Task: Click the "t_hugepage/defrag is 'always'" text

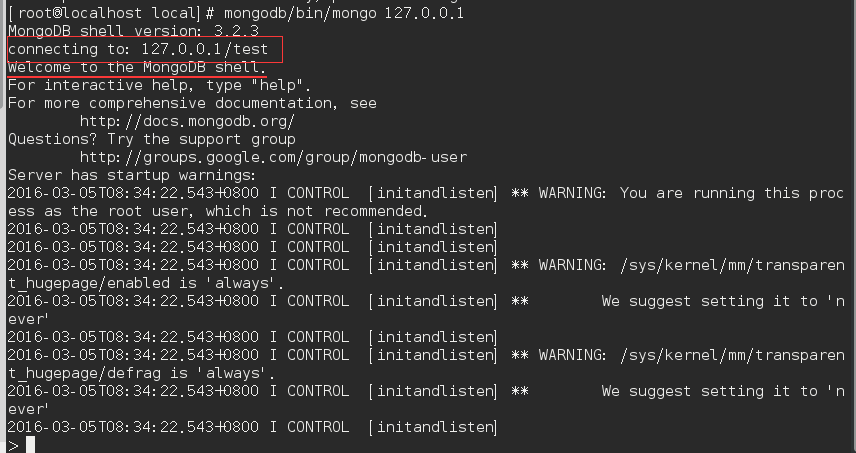Action: click(142, 373)
